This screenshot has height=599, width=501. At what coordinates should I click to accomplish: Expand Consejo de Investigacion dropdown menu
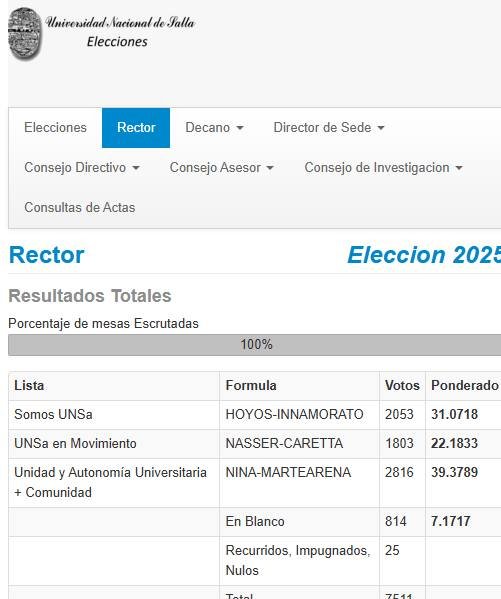(x=383, y=168)
